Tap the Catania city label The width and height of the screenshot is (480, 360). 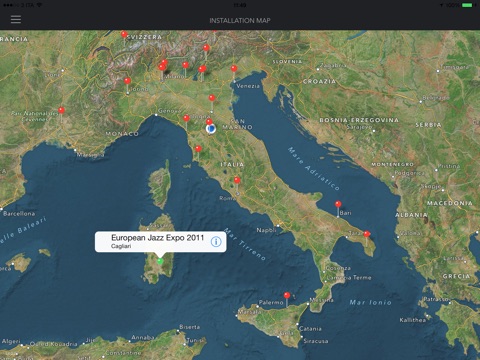tap(310, 329)
